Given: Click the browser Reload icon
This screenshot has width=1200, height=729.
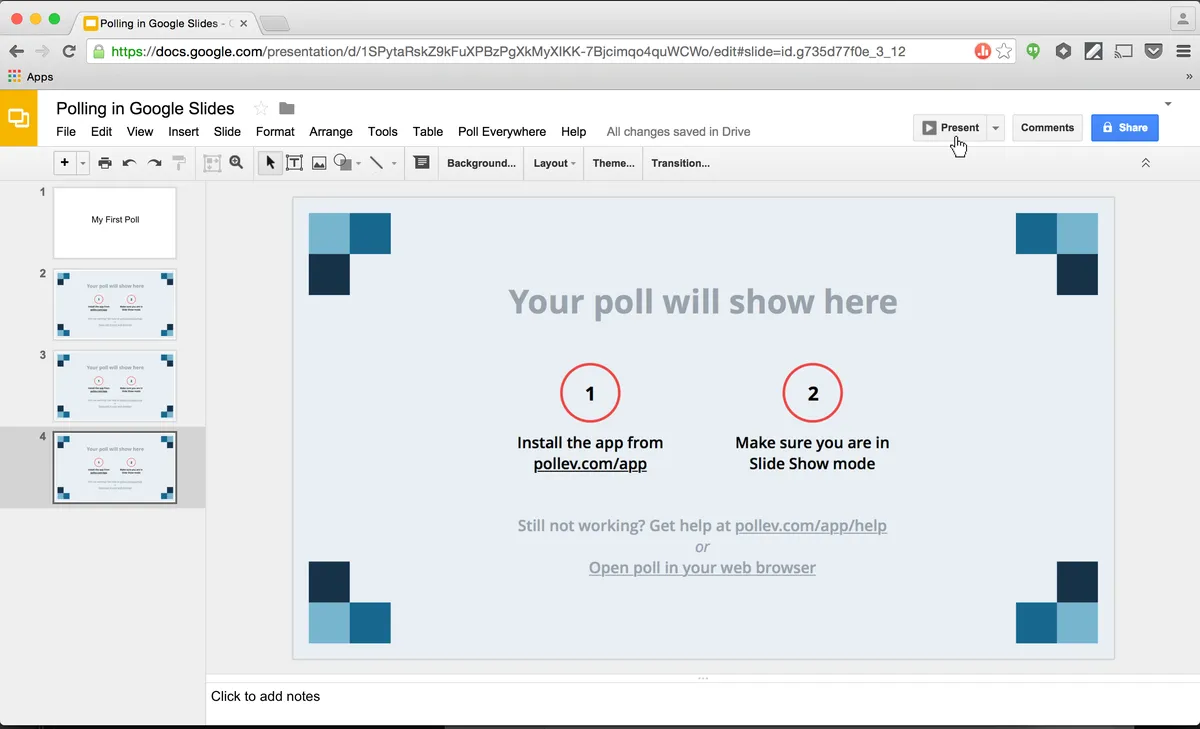Looking at the screenshot, I should pos(69,51).
